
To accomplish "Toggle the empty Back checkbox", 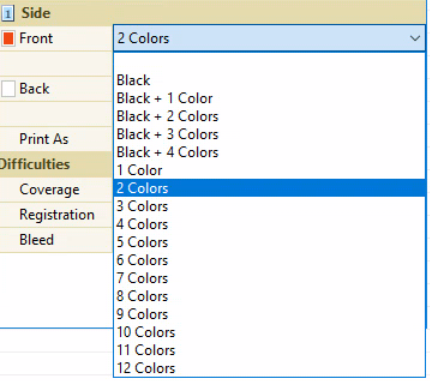I will coord(8,89).
